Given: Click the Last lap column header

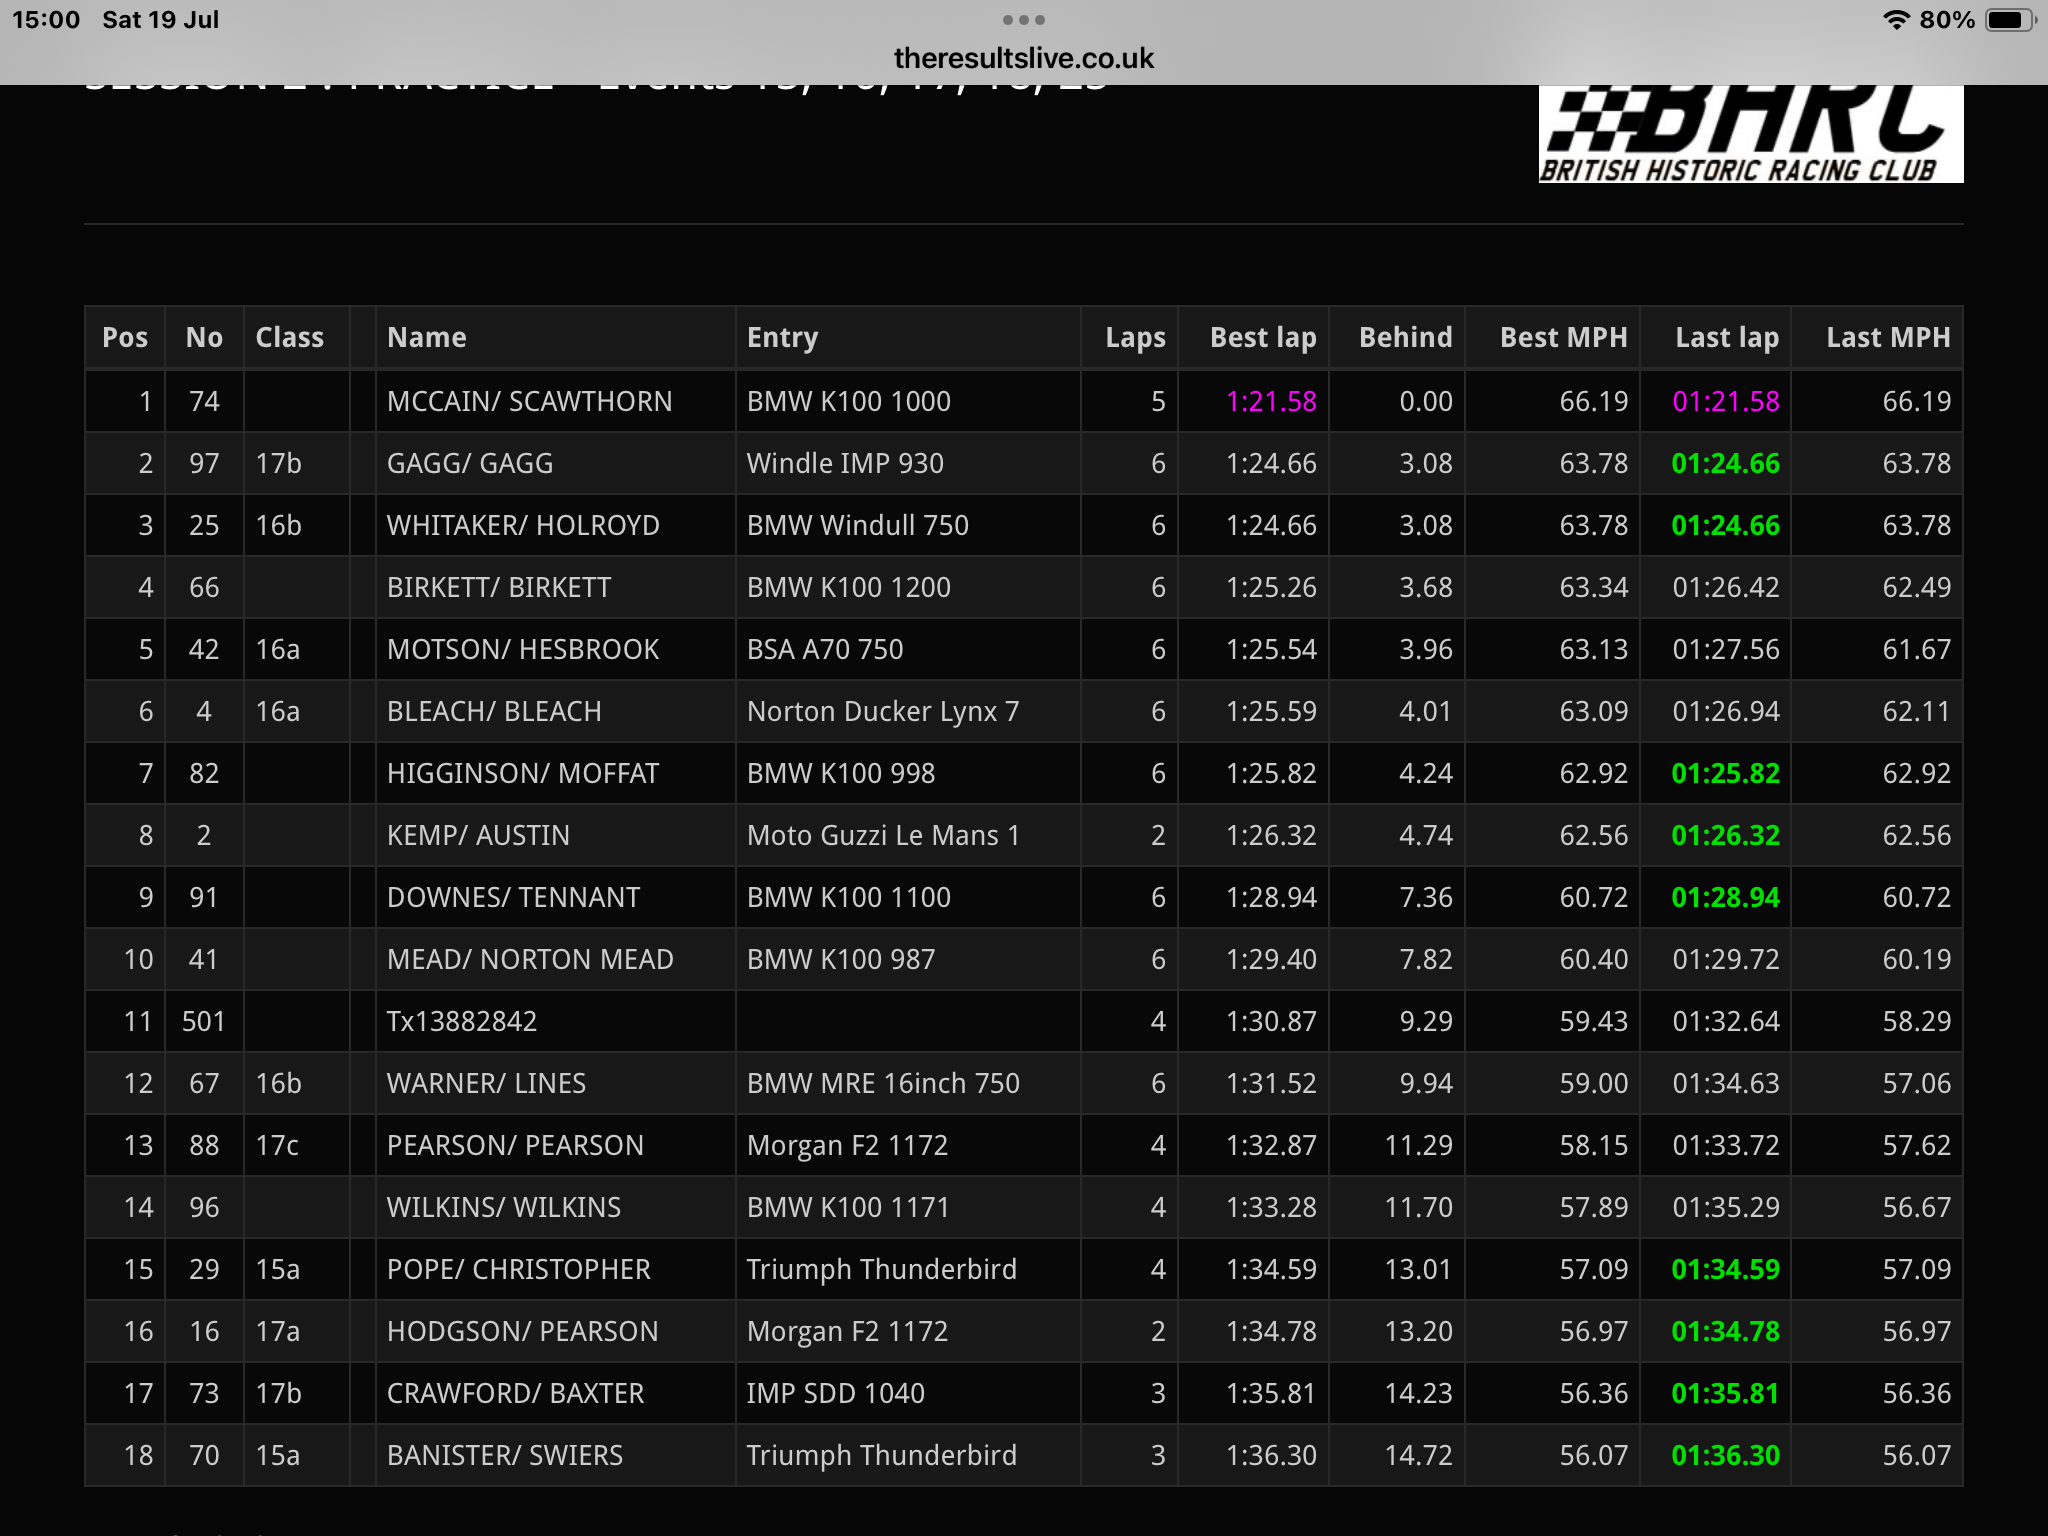Looking at the screenshot, I should point(1715,338).
